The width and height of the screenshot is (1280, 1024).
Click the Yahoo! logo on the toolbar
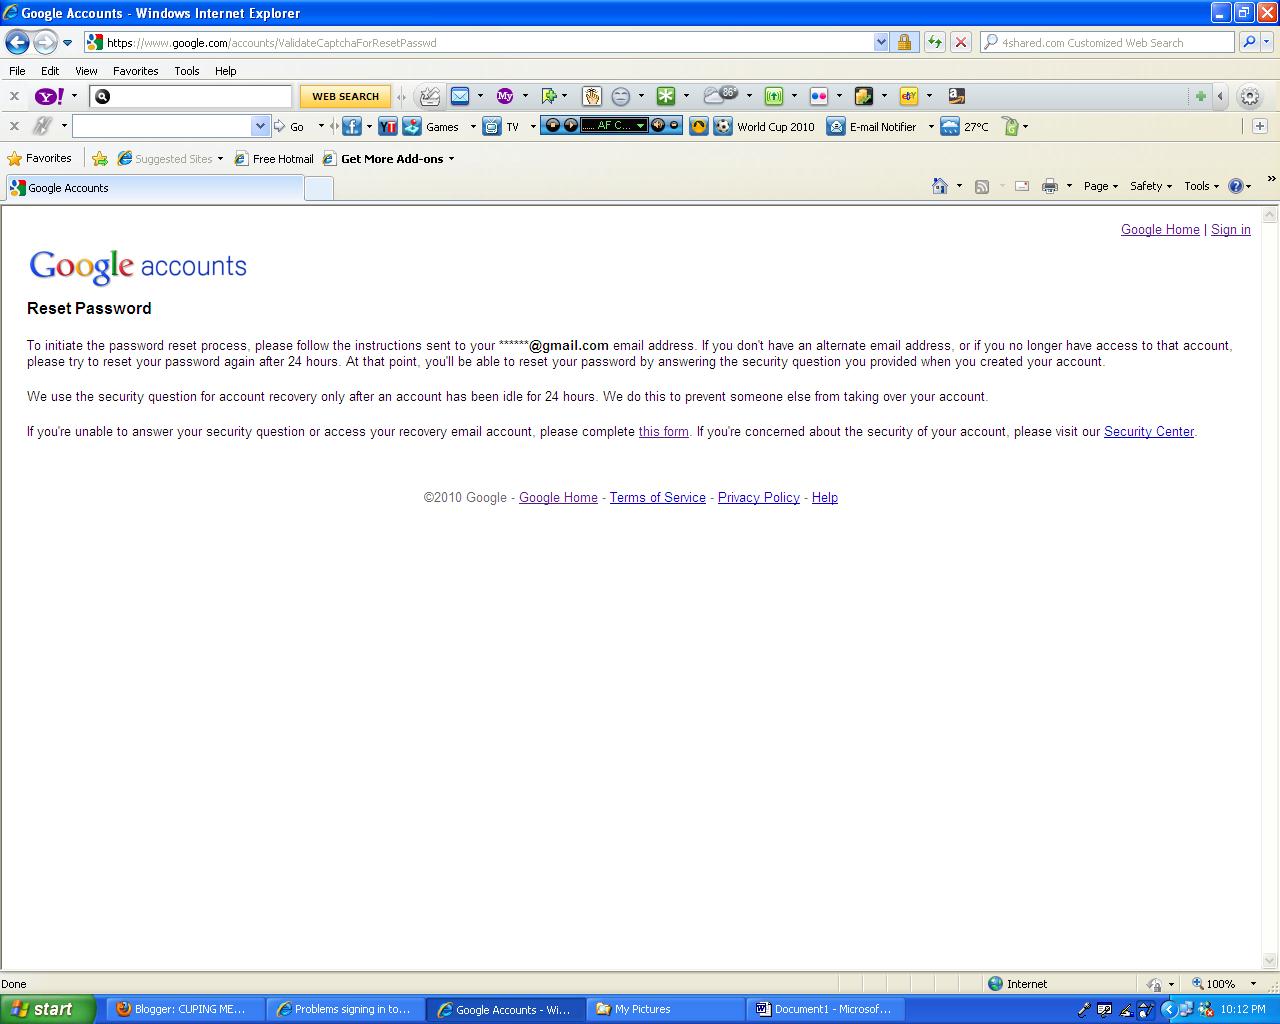(x=50, y=96)
